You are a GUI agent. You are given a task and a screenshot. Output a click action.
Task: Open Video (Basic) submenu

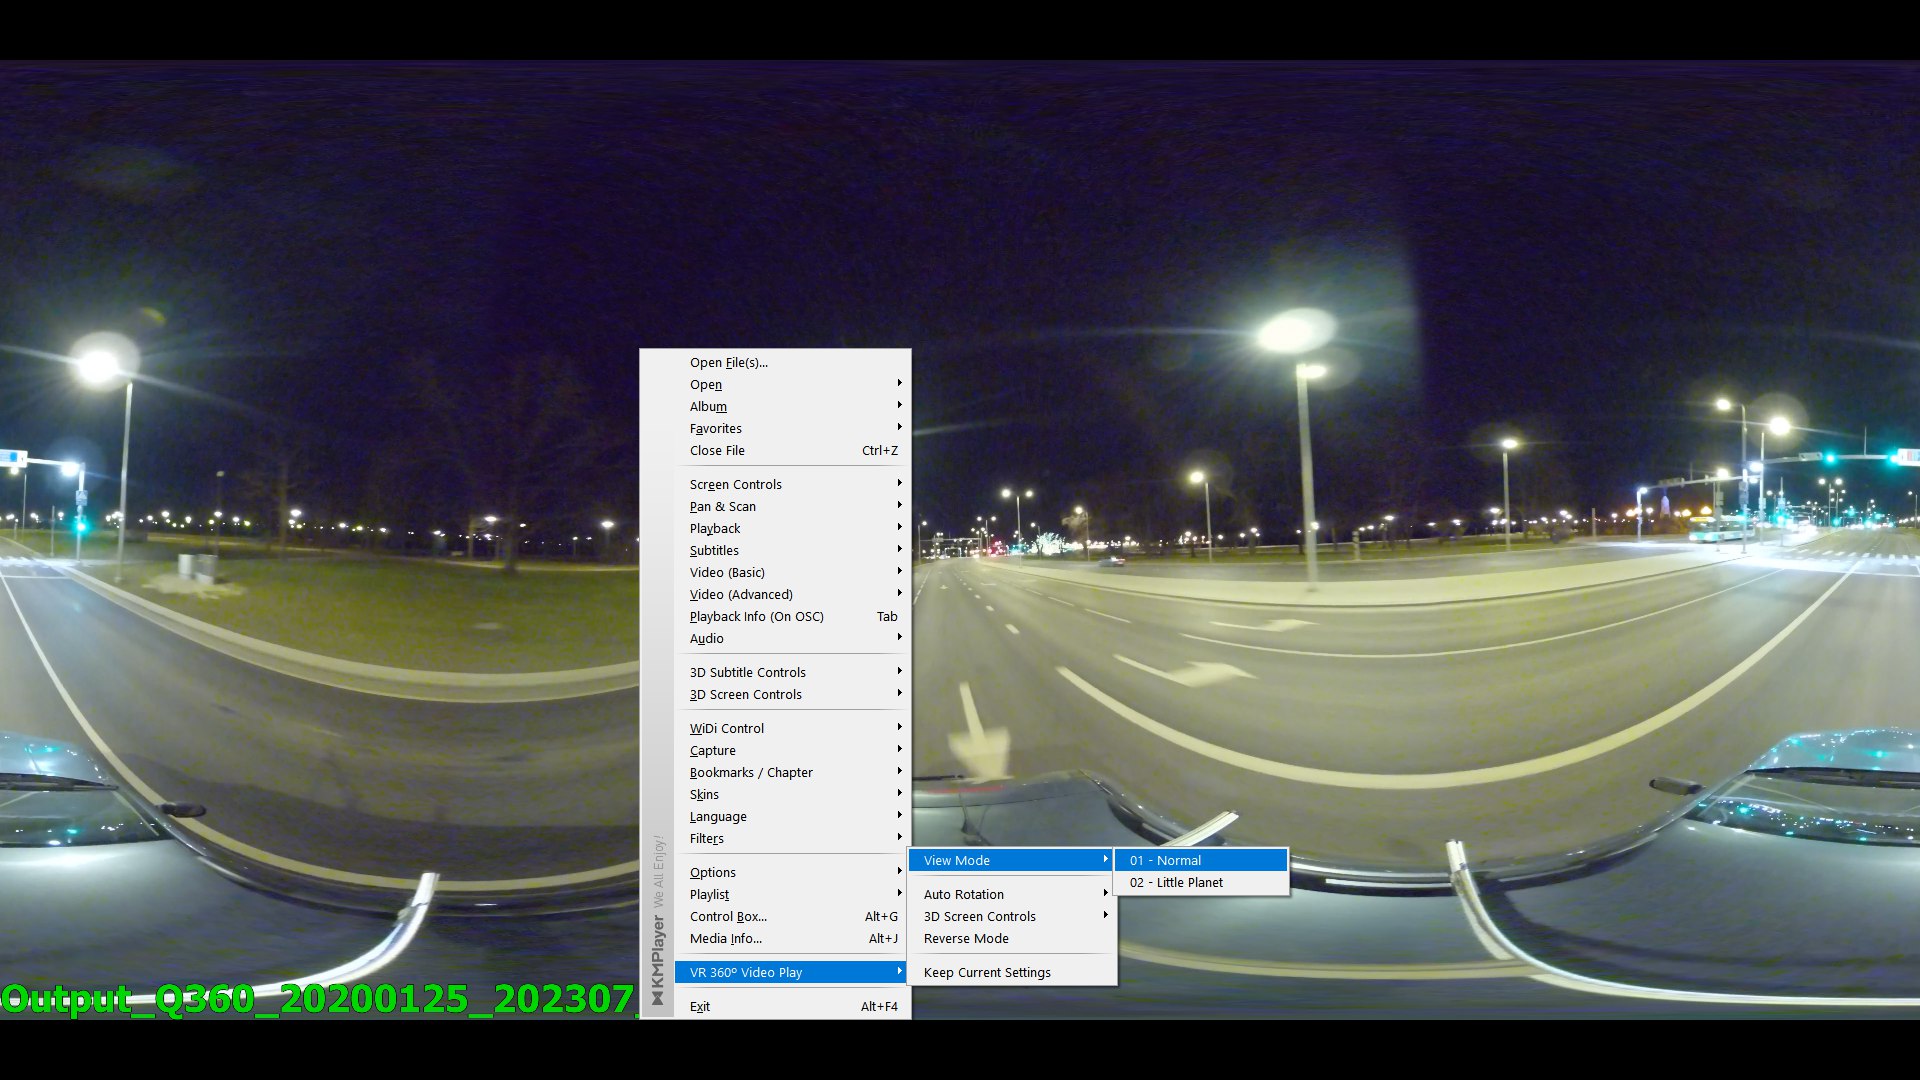(x=790, y=572)
